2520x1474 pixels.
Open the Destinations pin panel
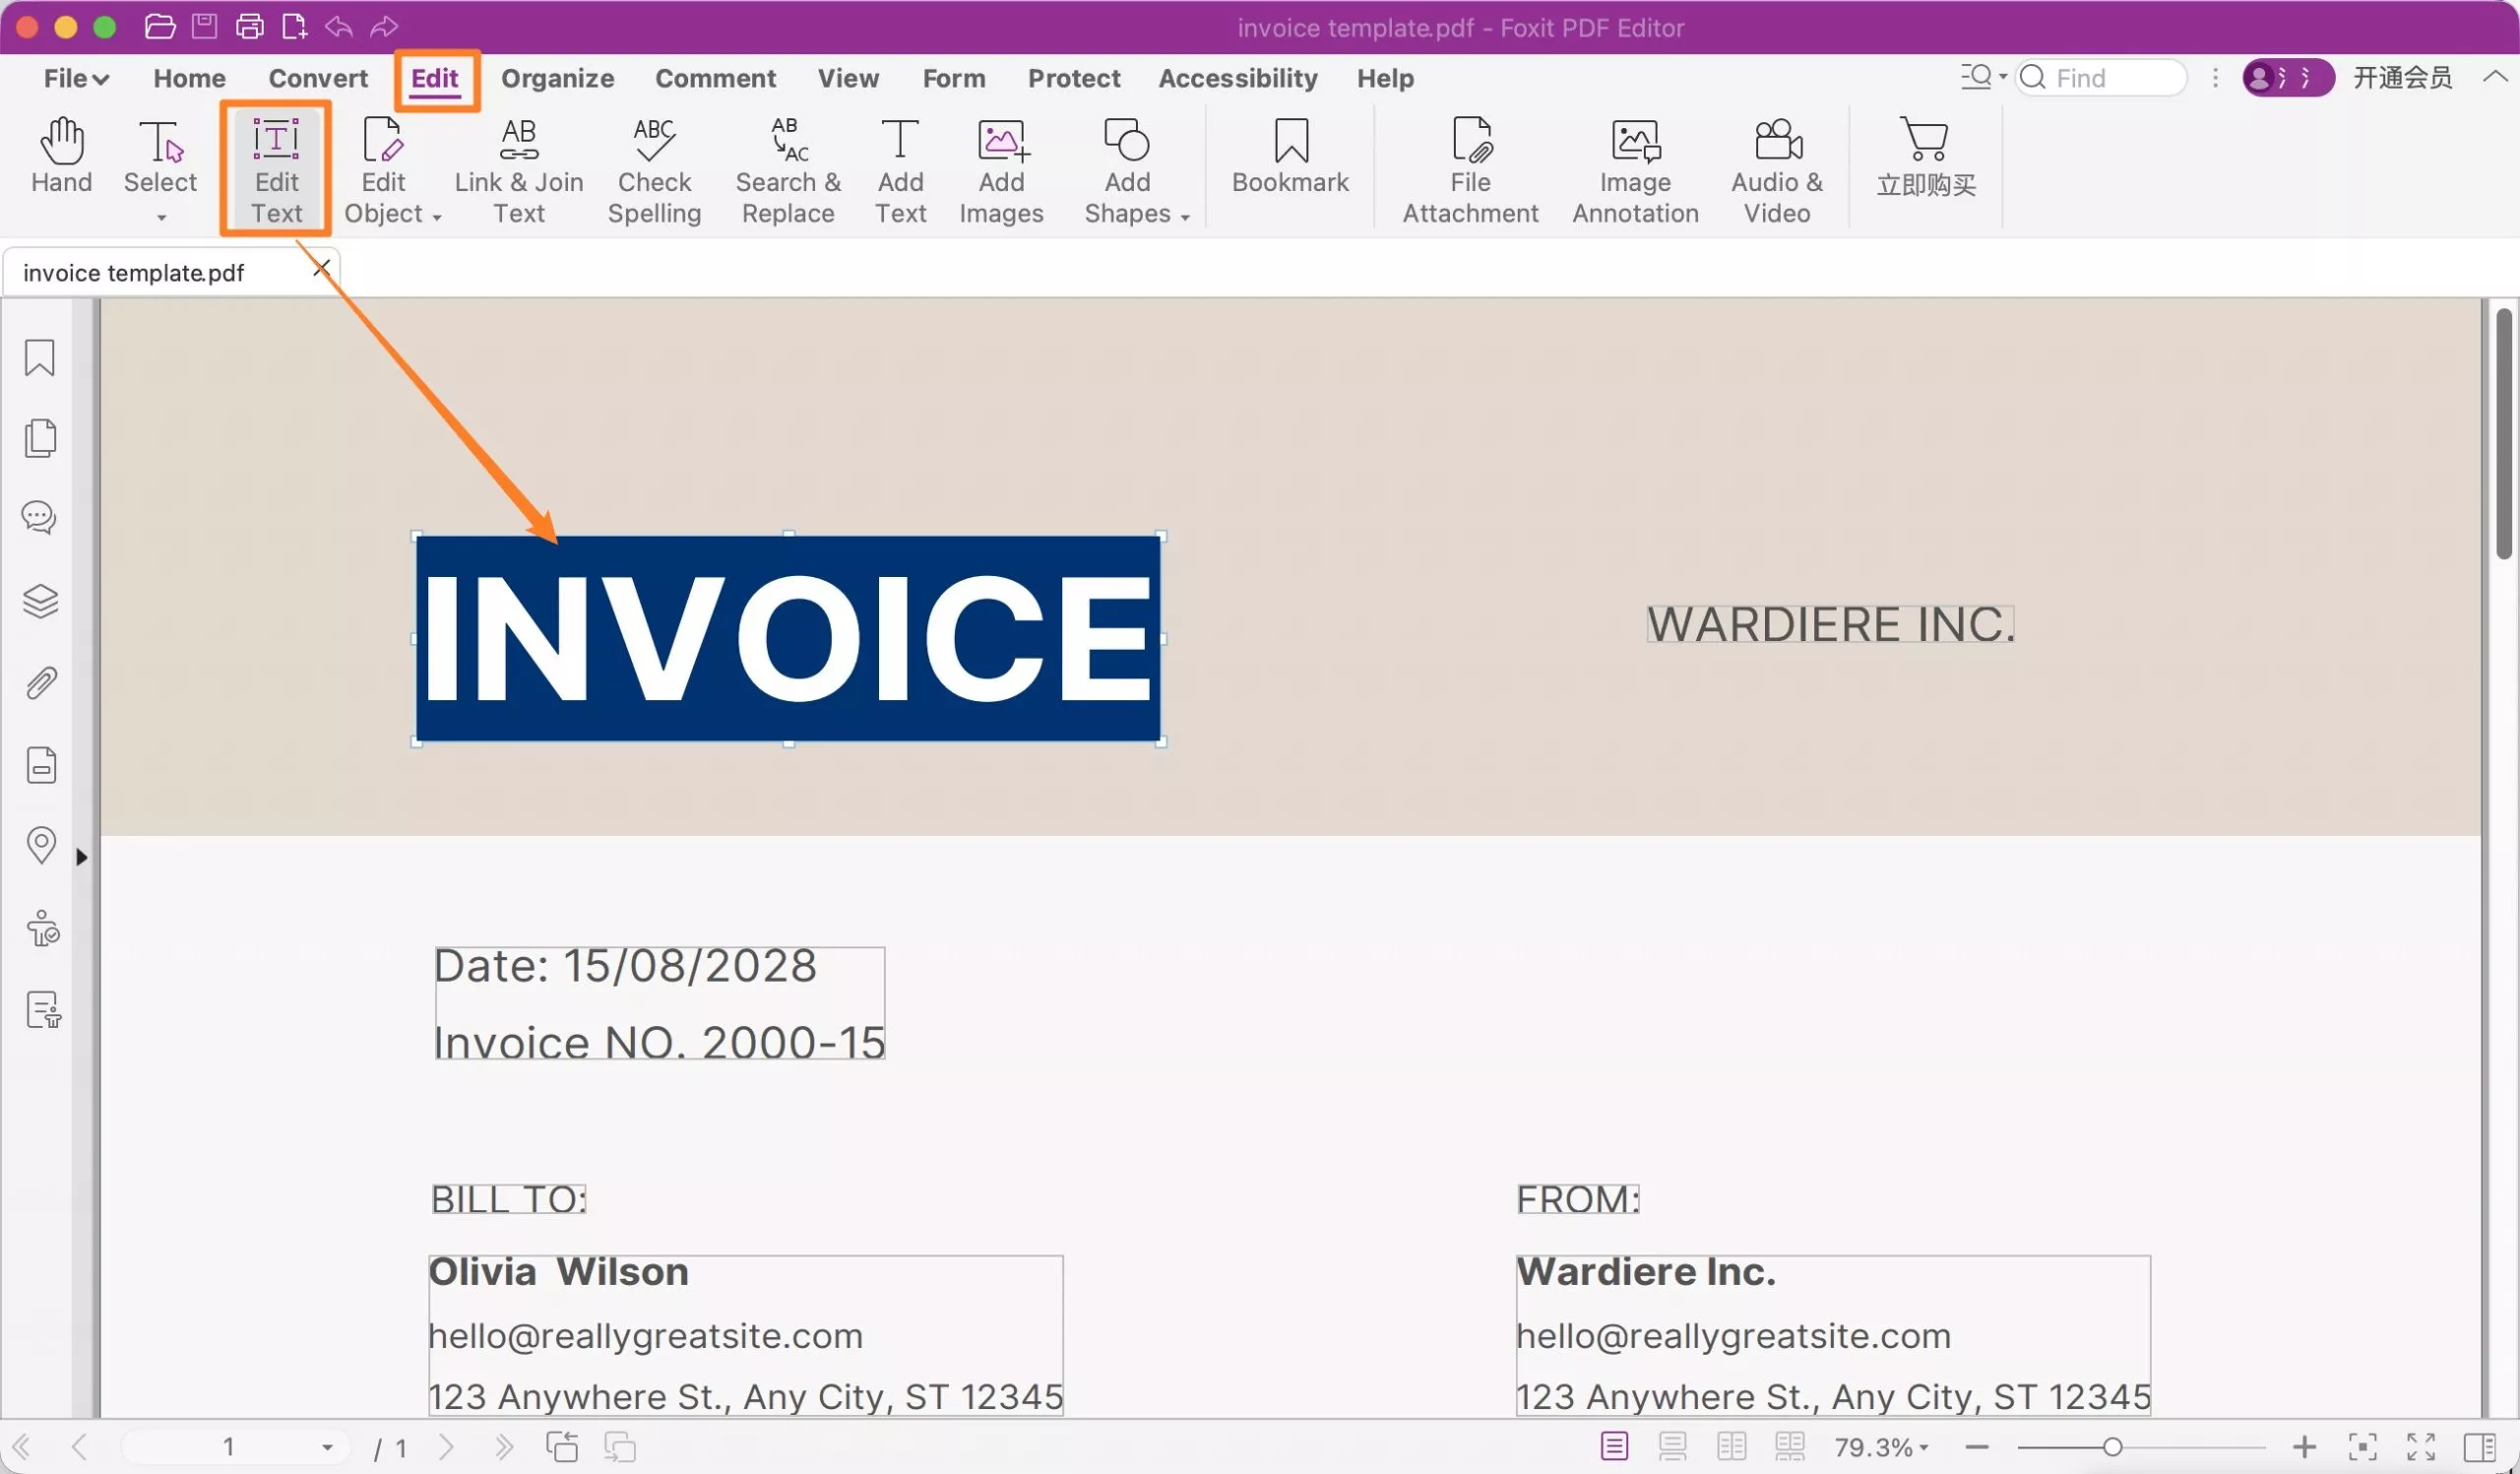coord(40,846)
